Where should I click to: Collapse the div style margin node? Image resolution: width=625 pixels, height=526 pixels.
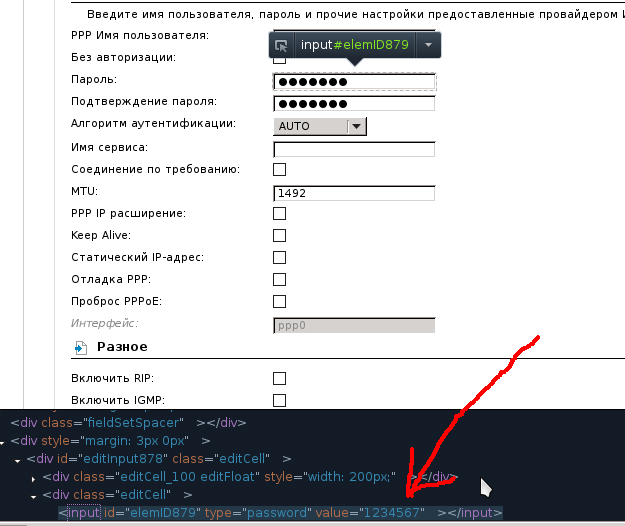click(2, 442)
